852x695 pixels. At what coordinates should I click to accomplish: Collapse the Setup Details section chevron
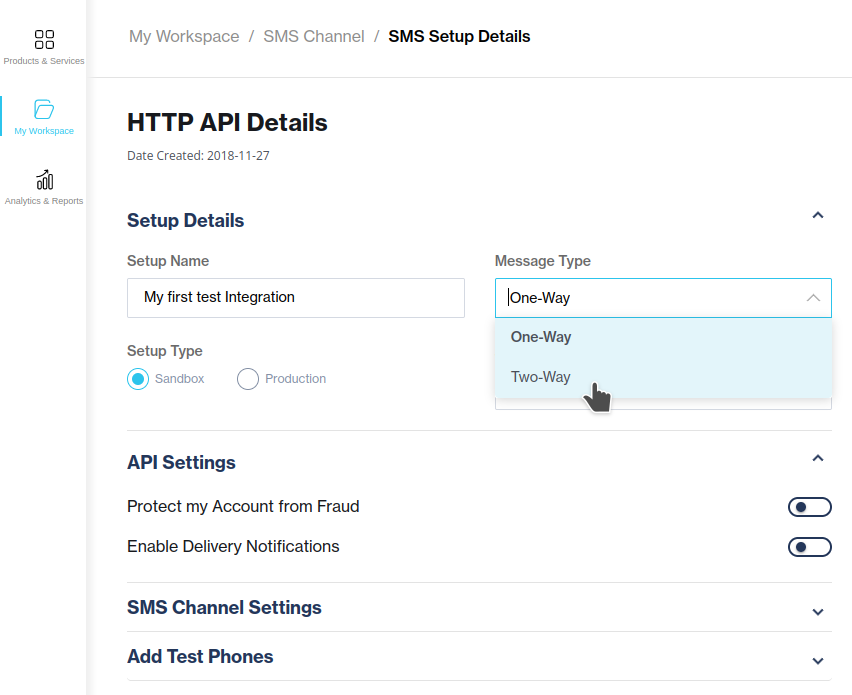click(817, 215)
